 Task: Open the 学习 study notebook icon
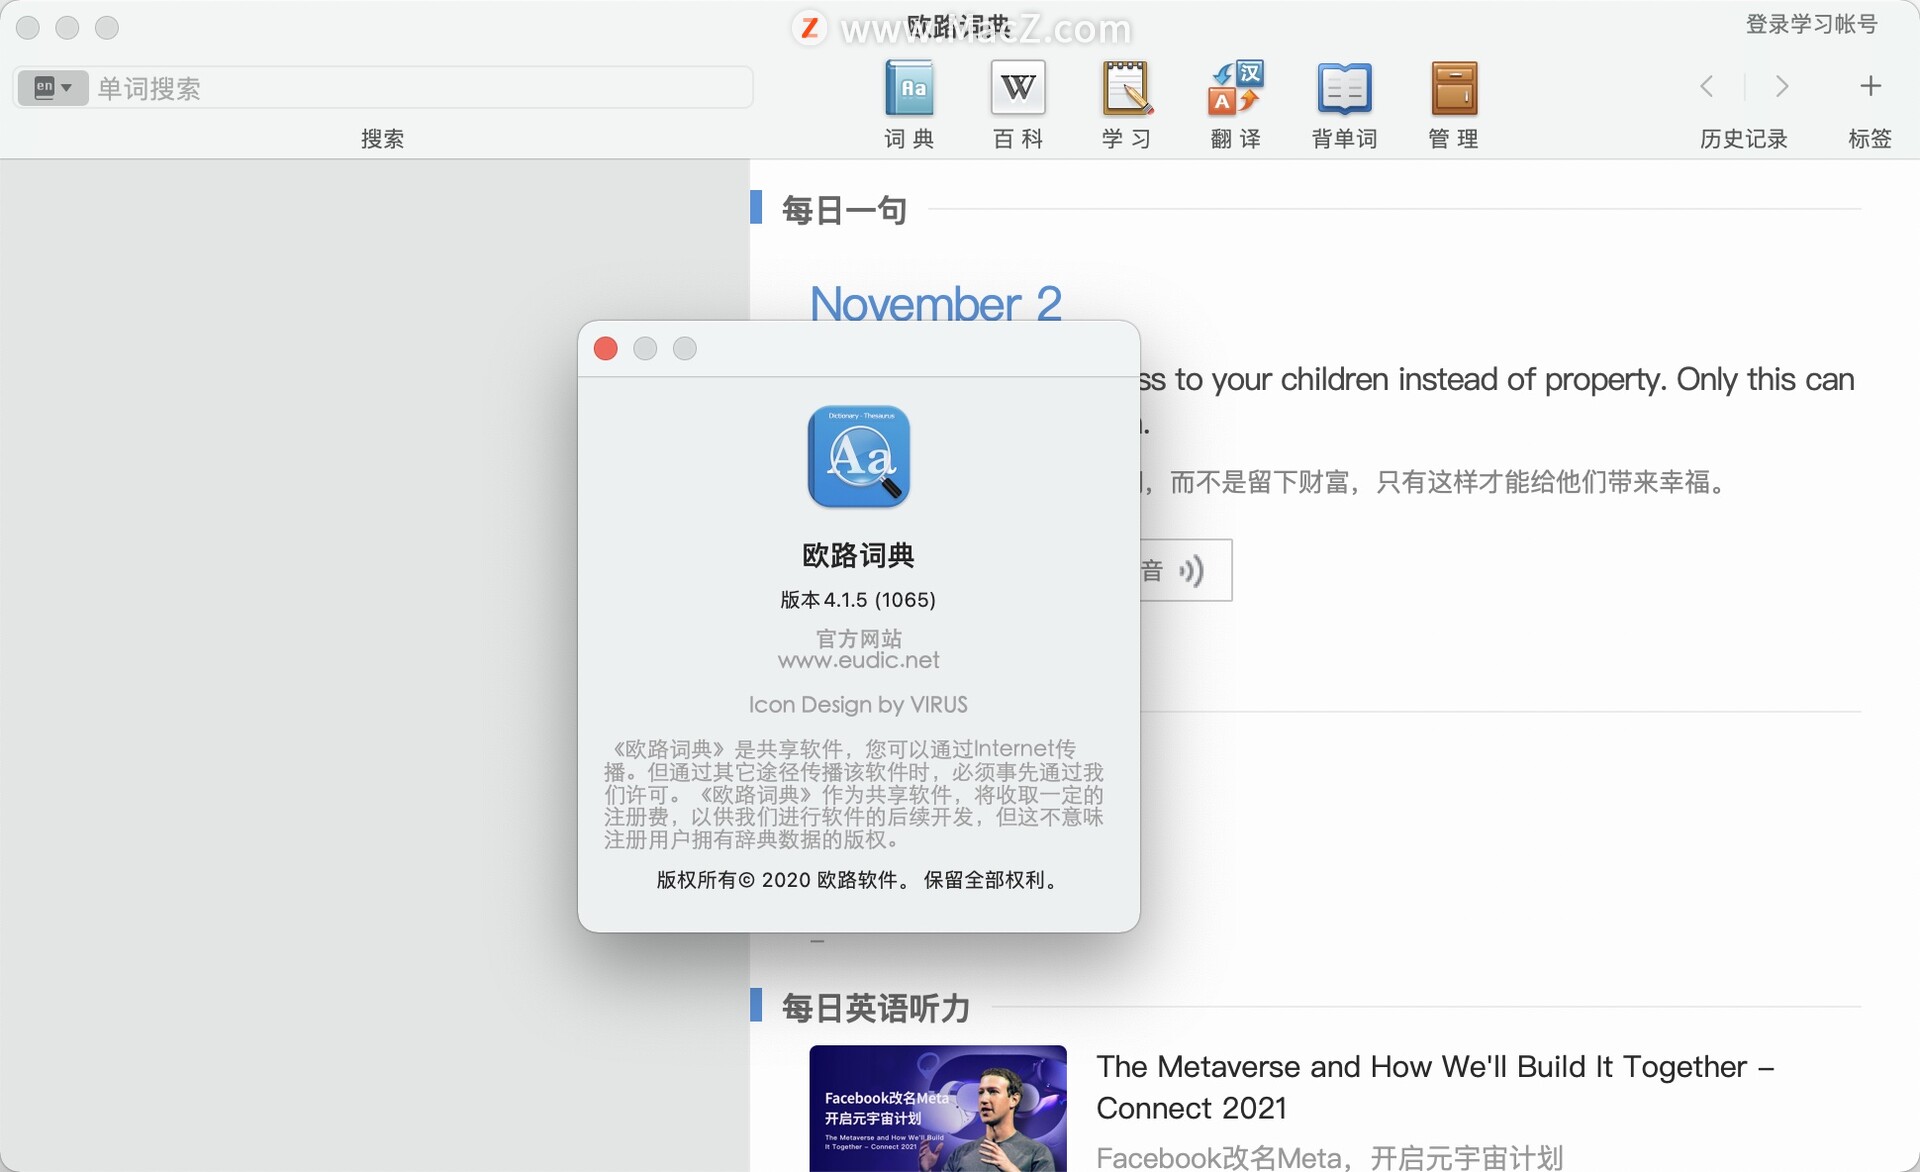click(x=1127, y=88)
